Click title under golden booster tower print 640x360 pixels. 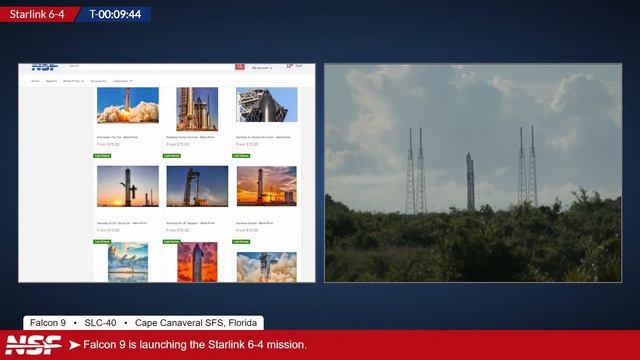click(x=190, y=137)
